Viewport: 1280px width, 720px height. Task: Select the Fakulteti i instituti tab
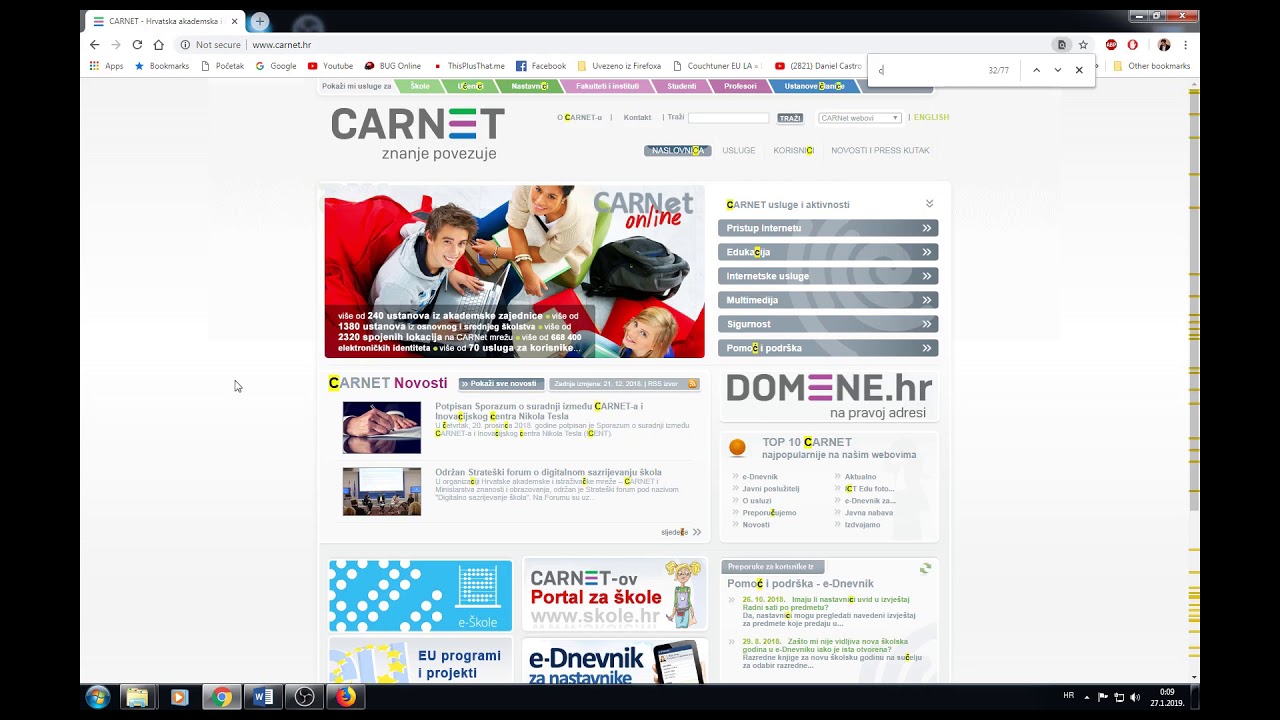[x=607, y=86]
